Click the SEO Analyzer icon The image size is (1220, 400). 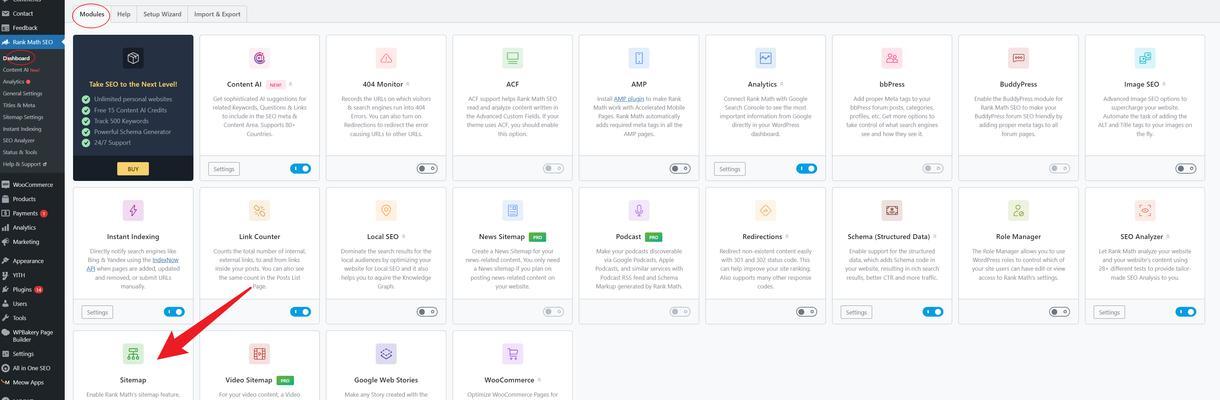coord(1144,210)
